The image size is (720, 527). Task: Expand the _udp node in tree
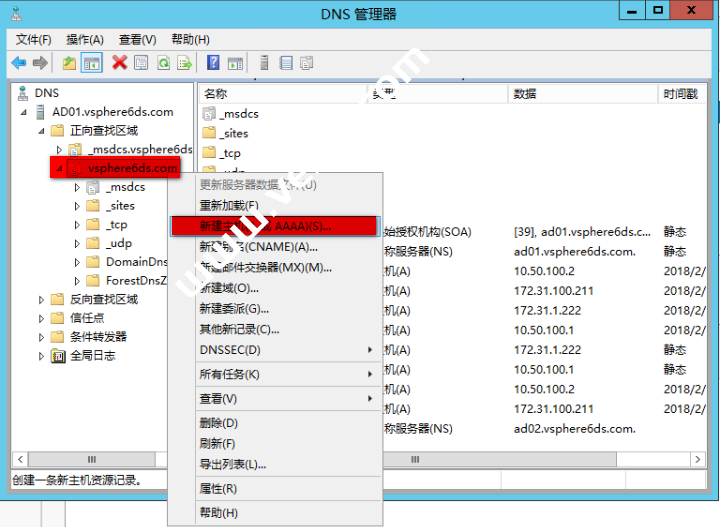click(x=77, y=244)
